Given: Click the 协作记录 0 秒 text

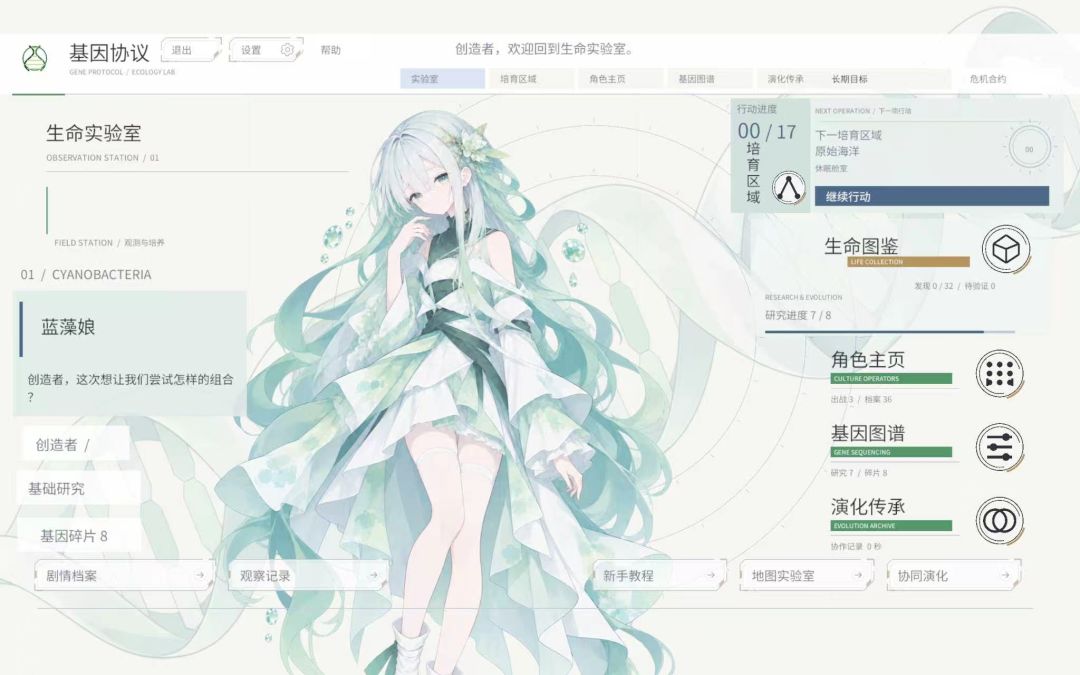Looking at the screenshot, I should [855, 546].
